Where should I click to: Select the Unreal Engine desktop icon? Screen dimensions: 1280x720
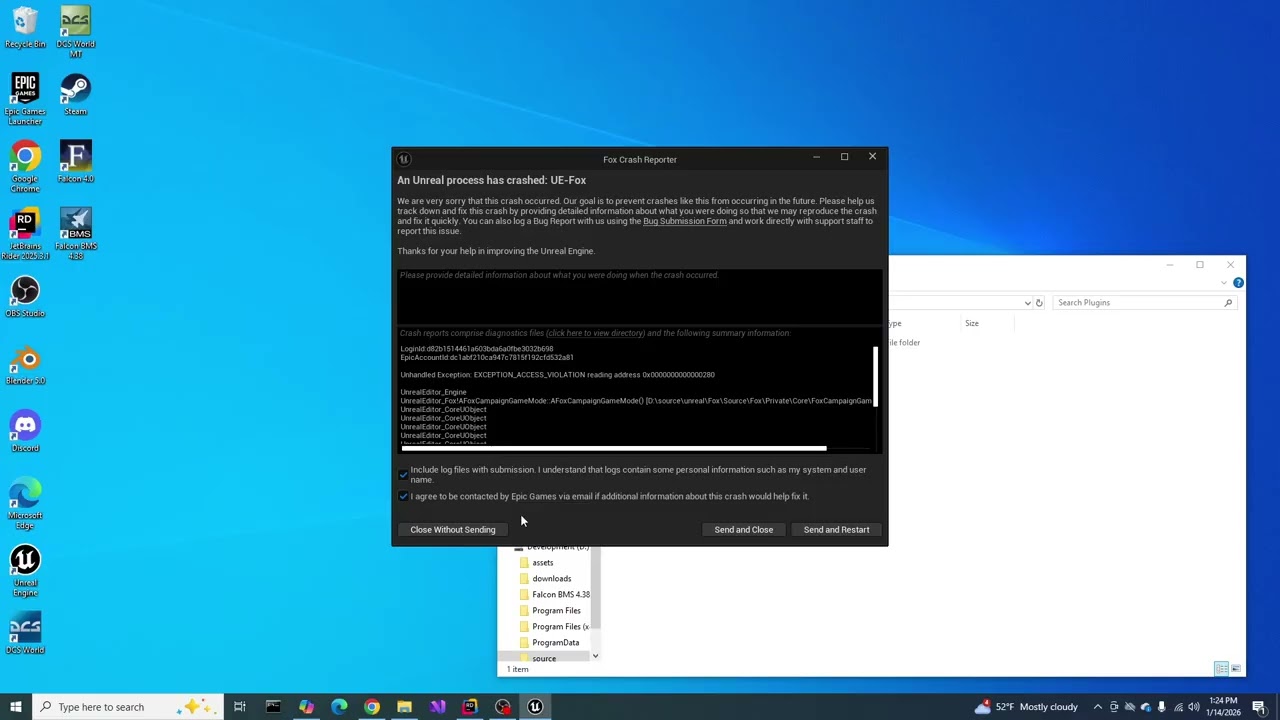25,571
